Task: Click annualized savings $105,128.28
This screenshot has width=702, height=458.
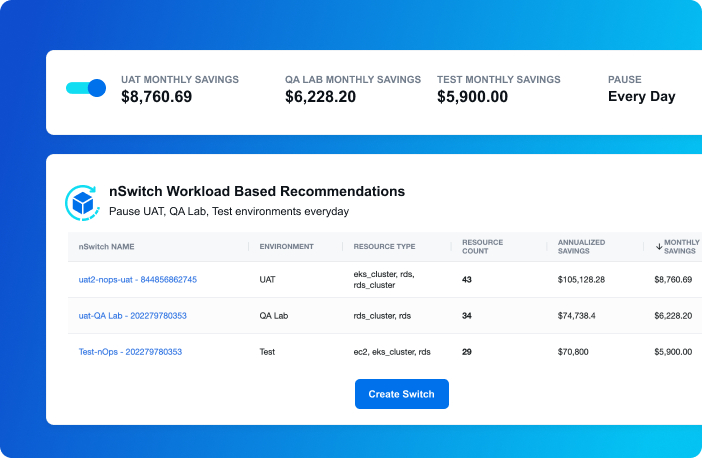Action: (x=581, y=279)
